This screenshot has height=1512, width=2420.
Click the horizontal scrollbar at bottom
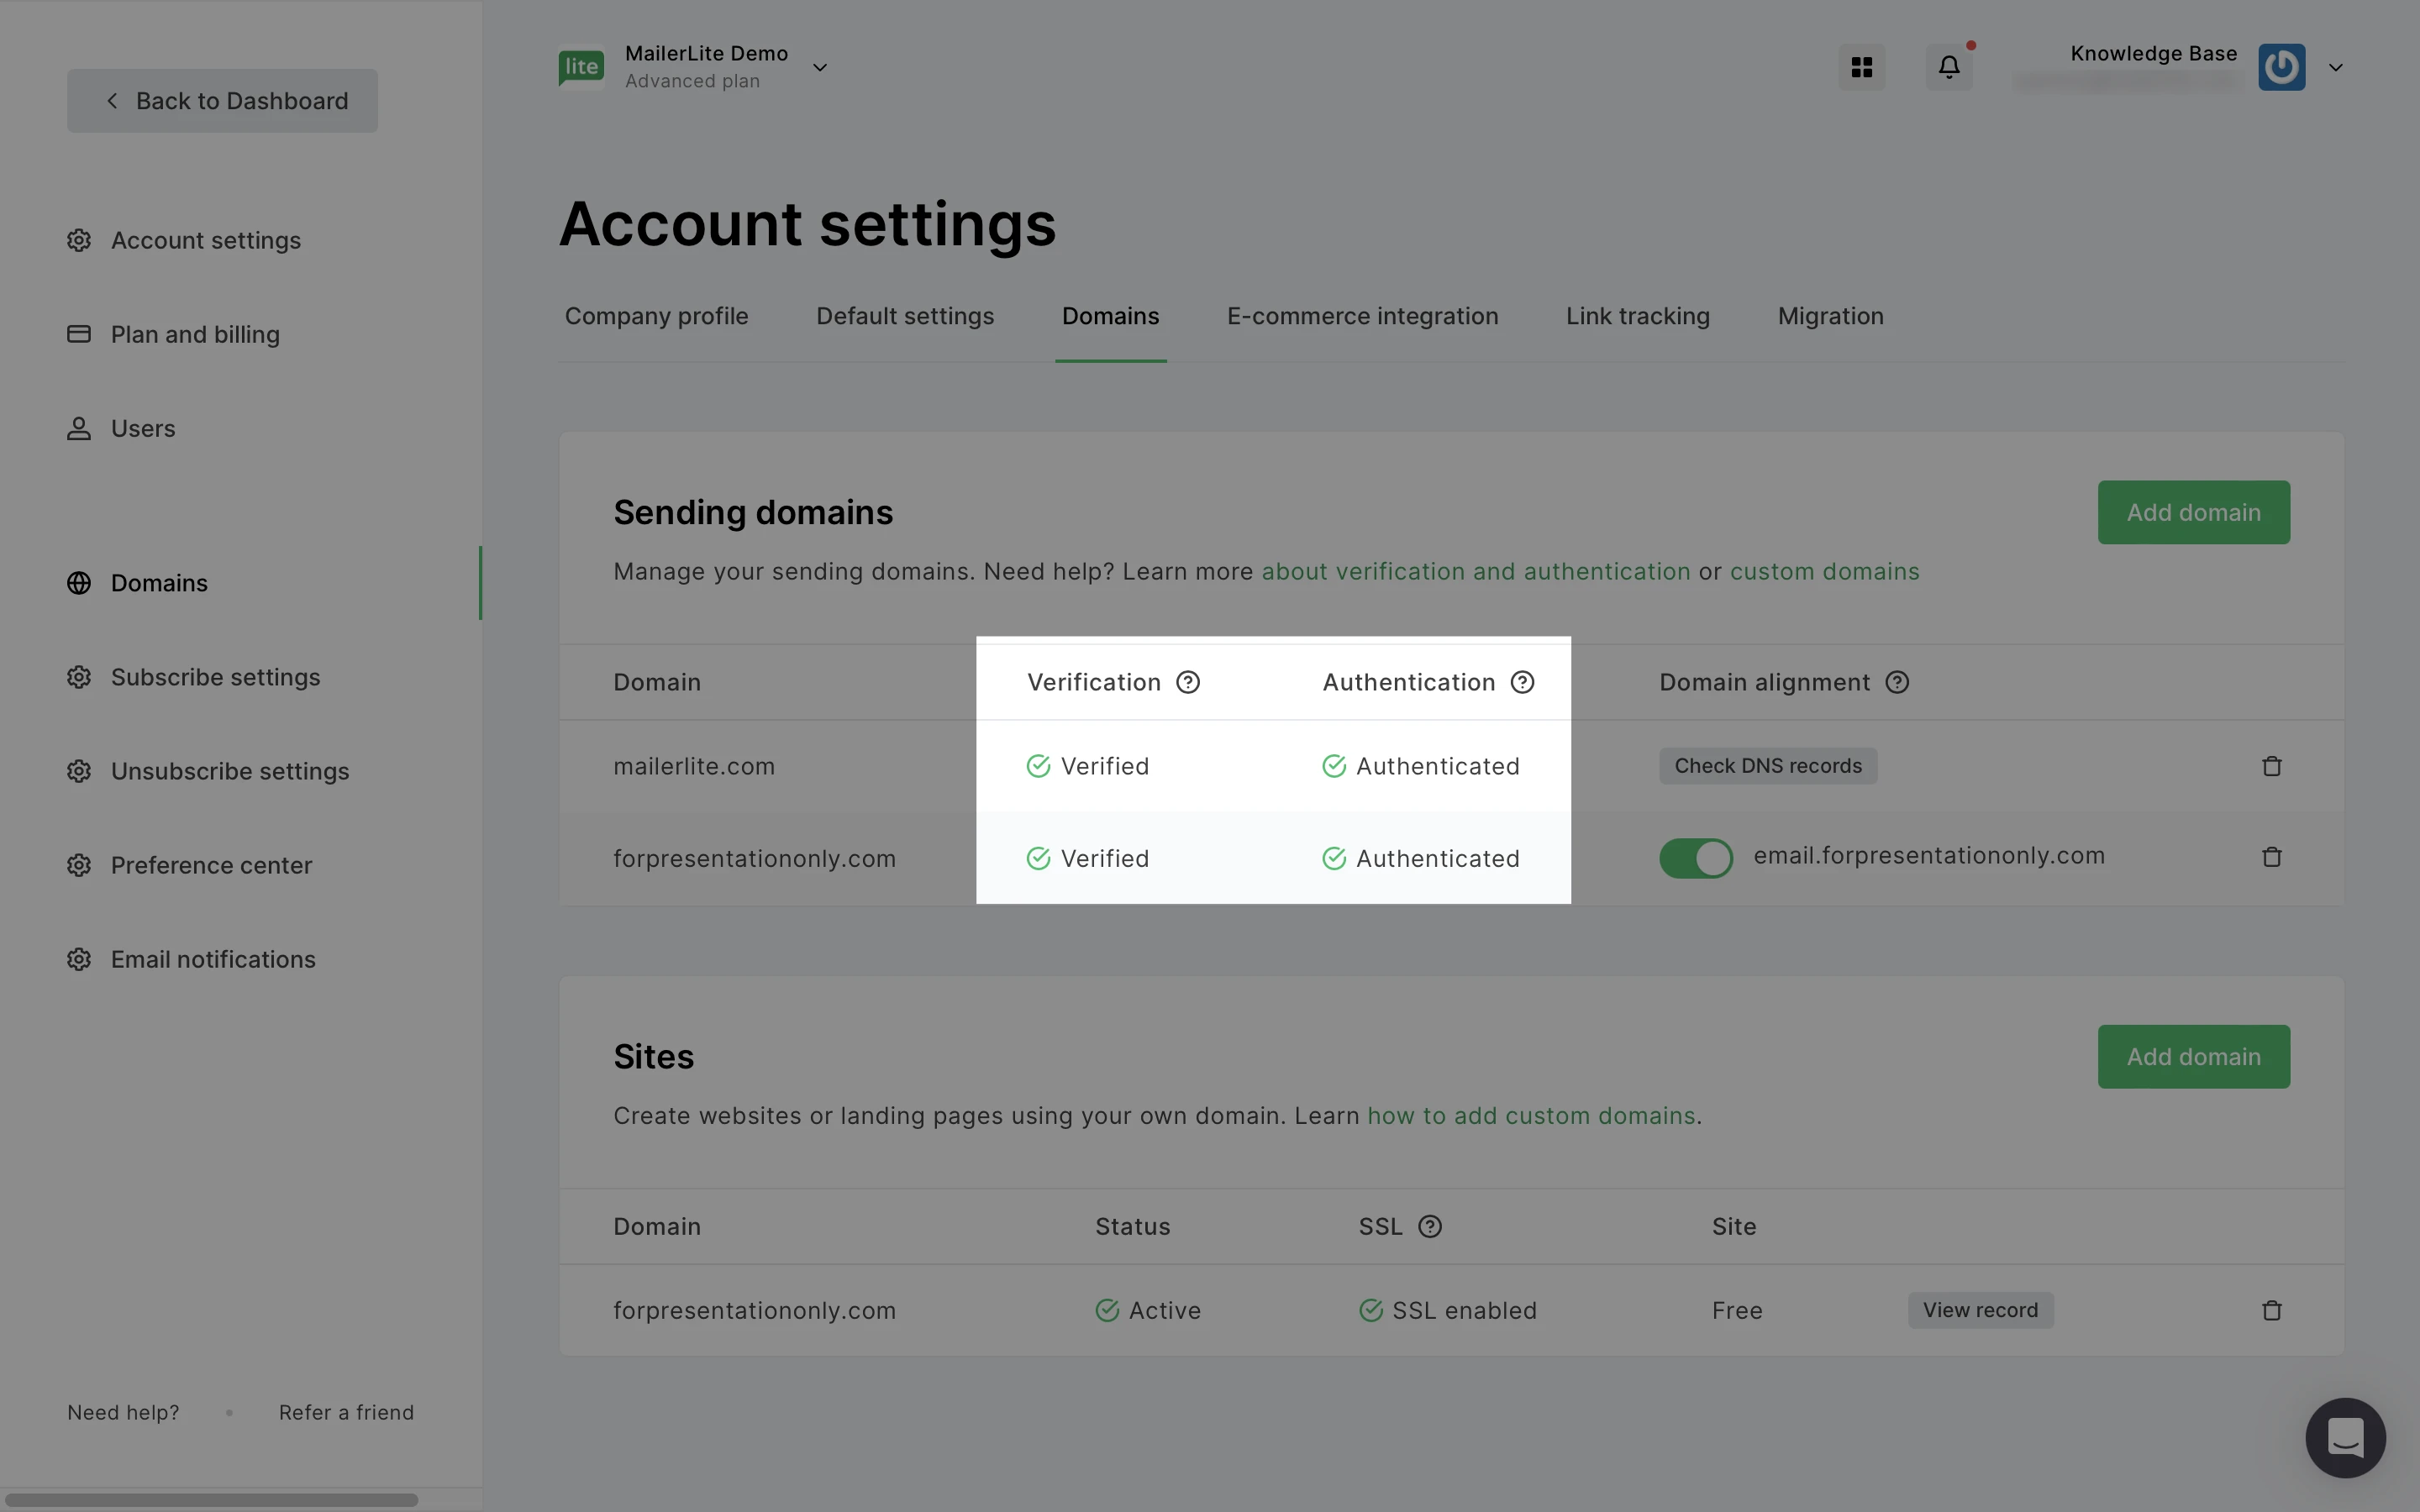pyautogui.click(x=210, y=1499)
